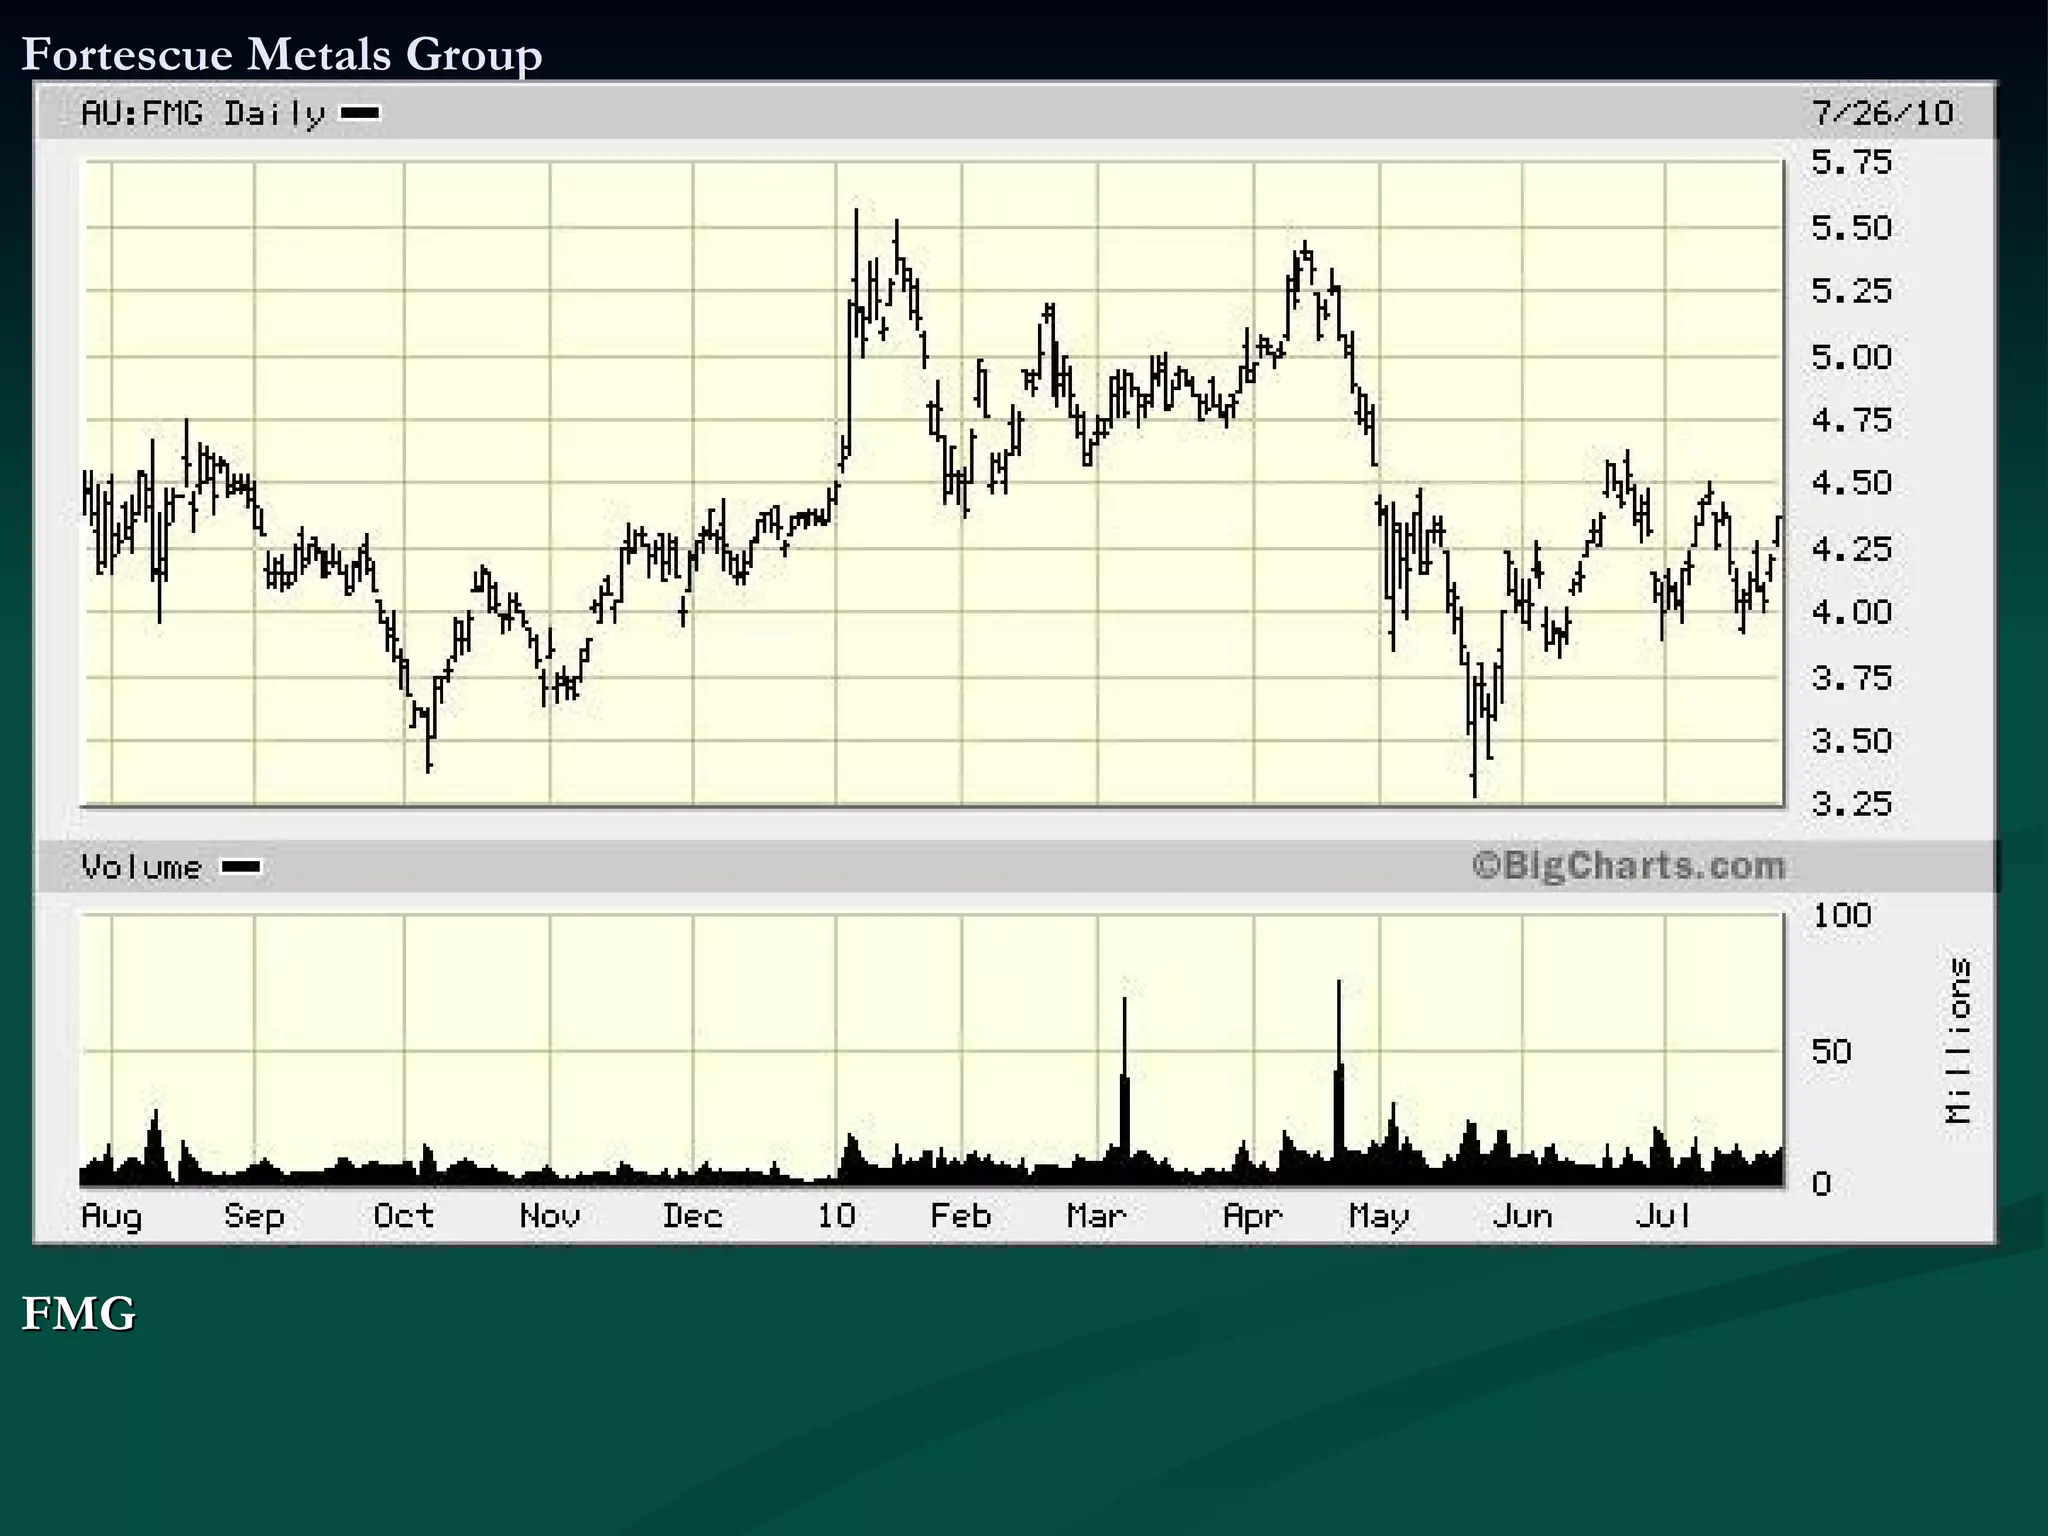The width and height of the screenshot is (2048, 1536).
Task: Click the 3.50 price axis label
Action: pos(1852,741)
